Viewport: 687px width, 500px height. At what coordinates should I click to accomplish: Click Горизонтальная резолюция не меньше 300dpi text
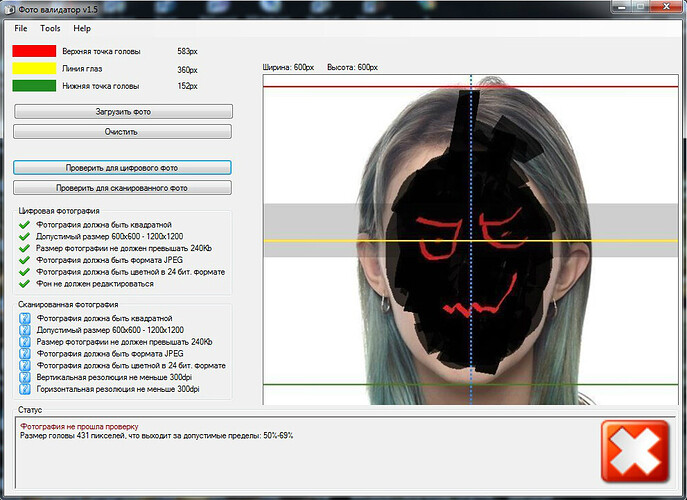click(x=118, y=389)
